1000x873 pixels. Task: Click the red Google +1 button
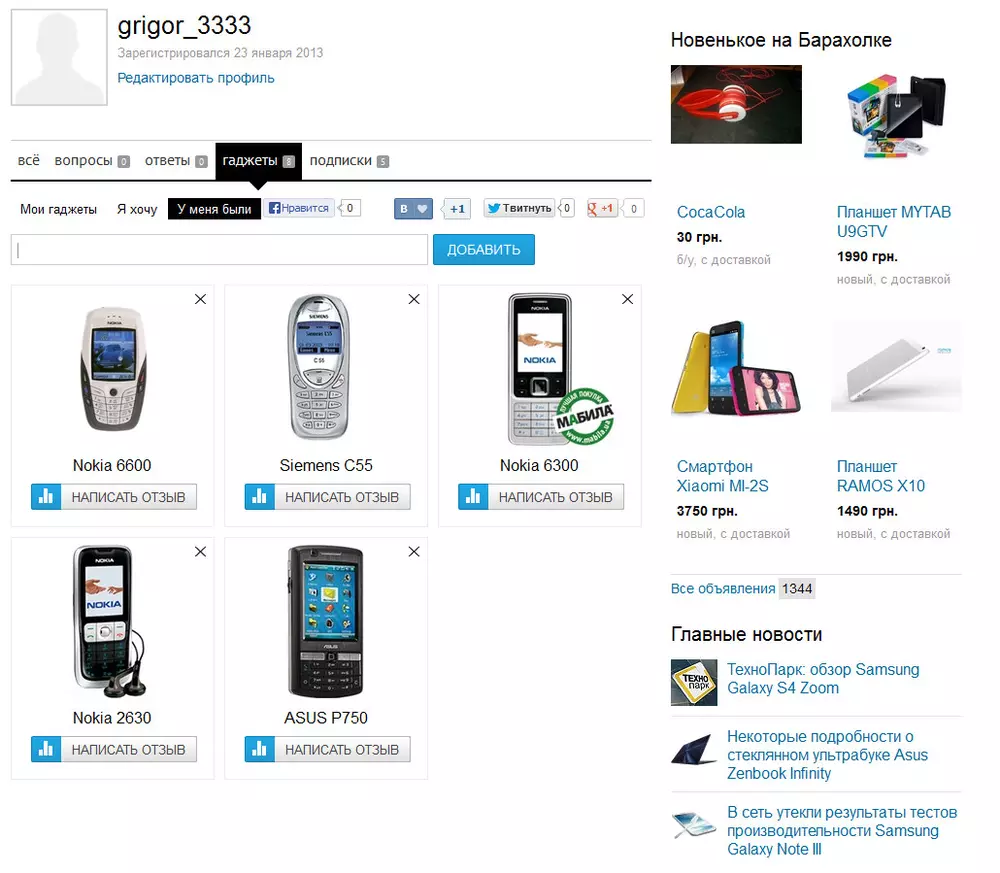[602, 208]
